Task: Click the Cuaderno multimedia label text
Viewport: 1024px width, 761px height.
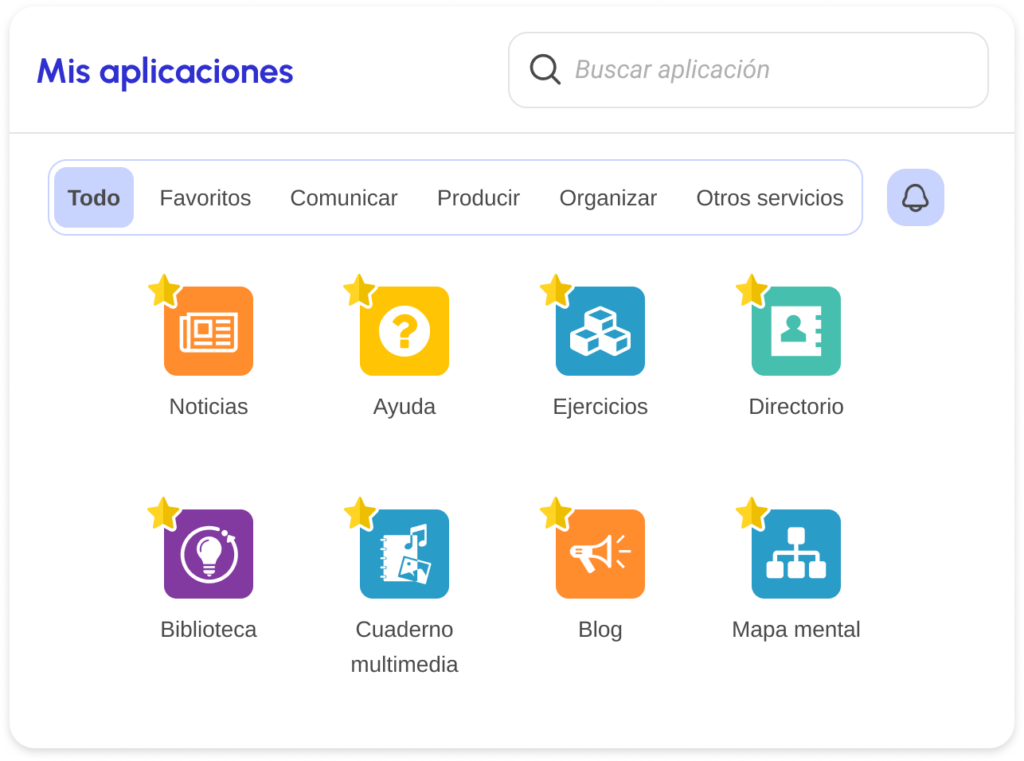Action: (404, 647)
